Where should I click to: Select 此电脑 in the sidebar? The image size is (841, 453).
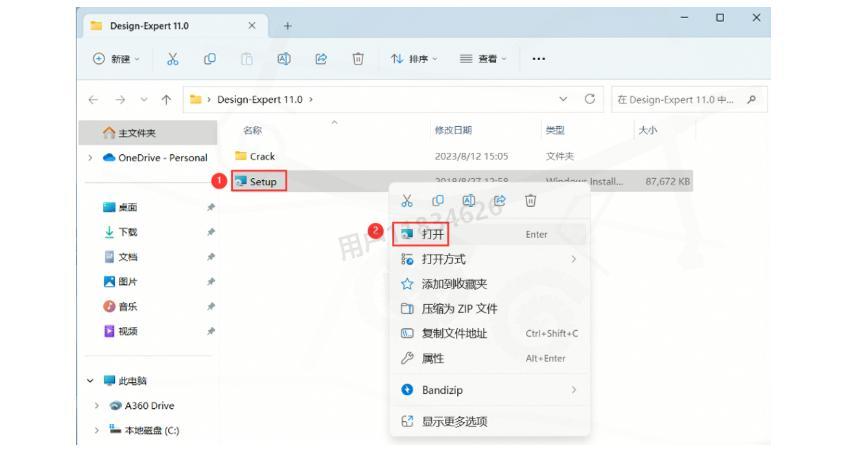click(125, 381)
